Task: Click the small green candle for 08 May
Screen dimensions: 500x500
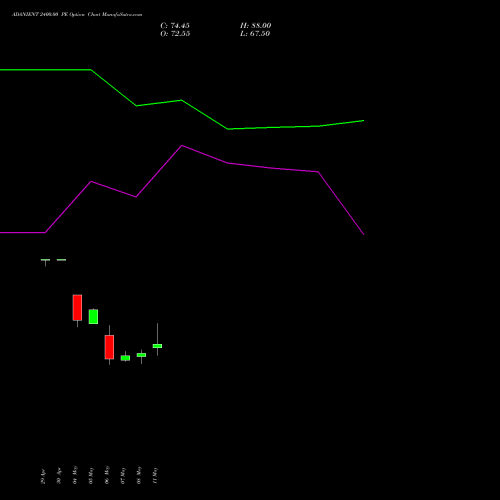Action: pyautogui.click(x=141, y=355)
